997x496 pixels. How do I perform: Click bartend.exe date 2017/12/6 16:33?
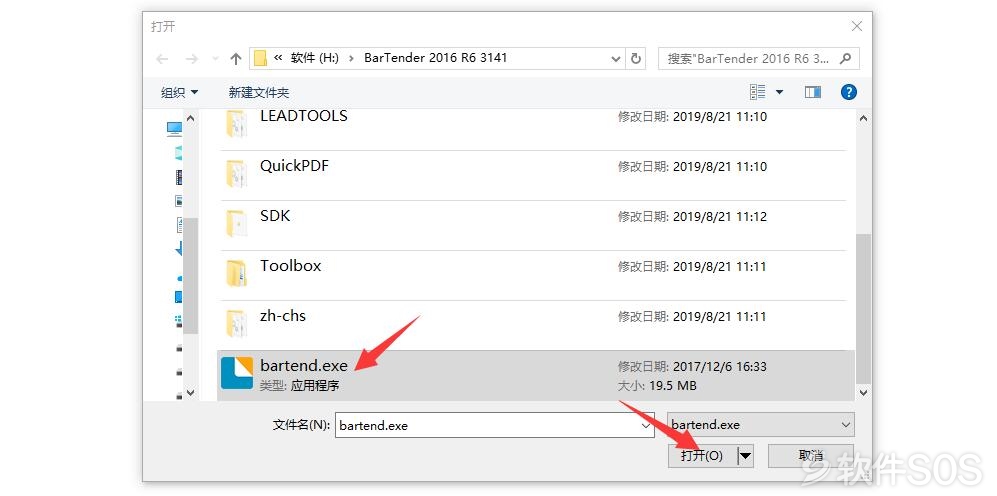720,367
